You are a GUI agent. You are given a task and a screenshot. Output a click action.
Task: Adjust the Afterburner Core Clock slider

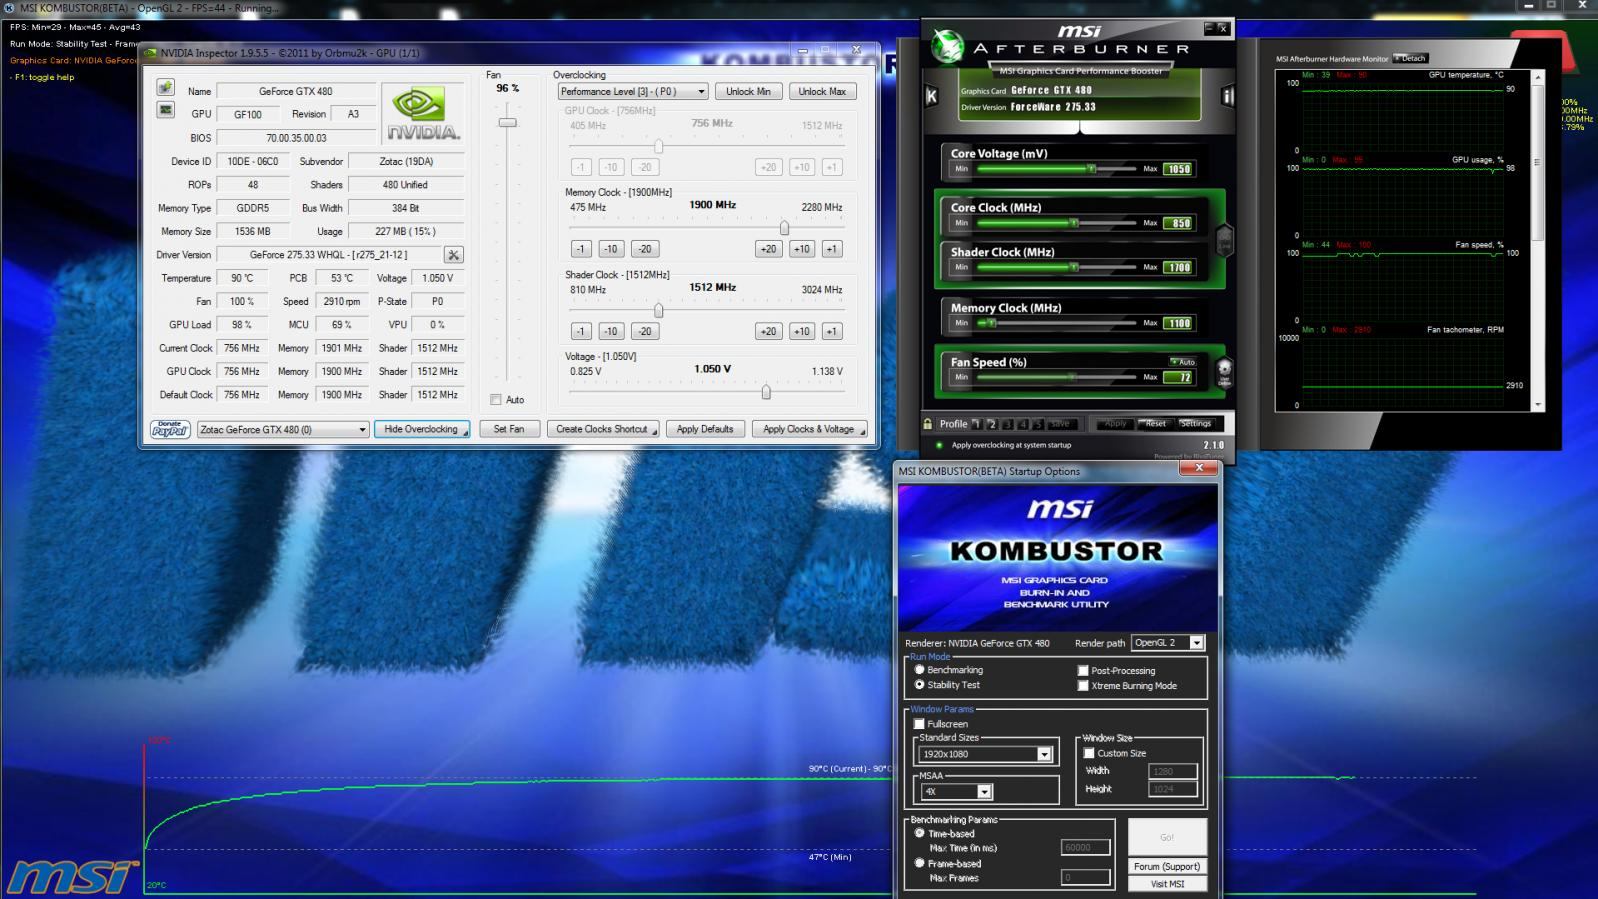point(1074,223)
